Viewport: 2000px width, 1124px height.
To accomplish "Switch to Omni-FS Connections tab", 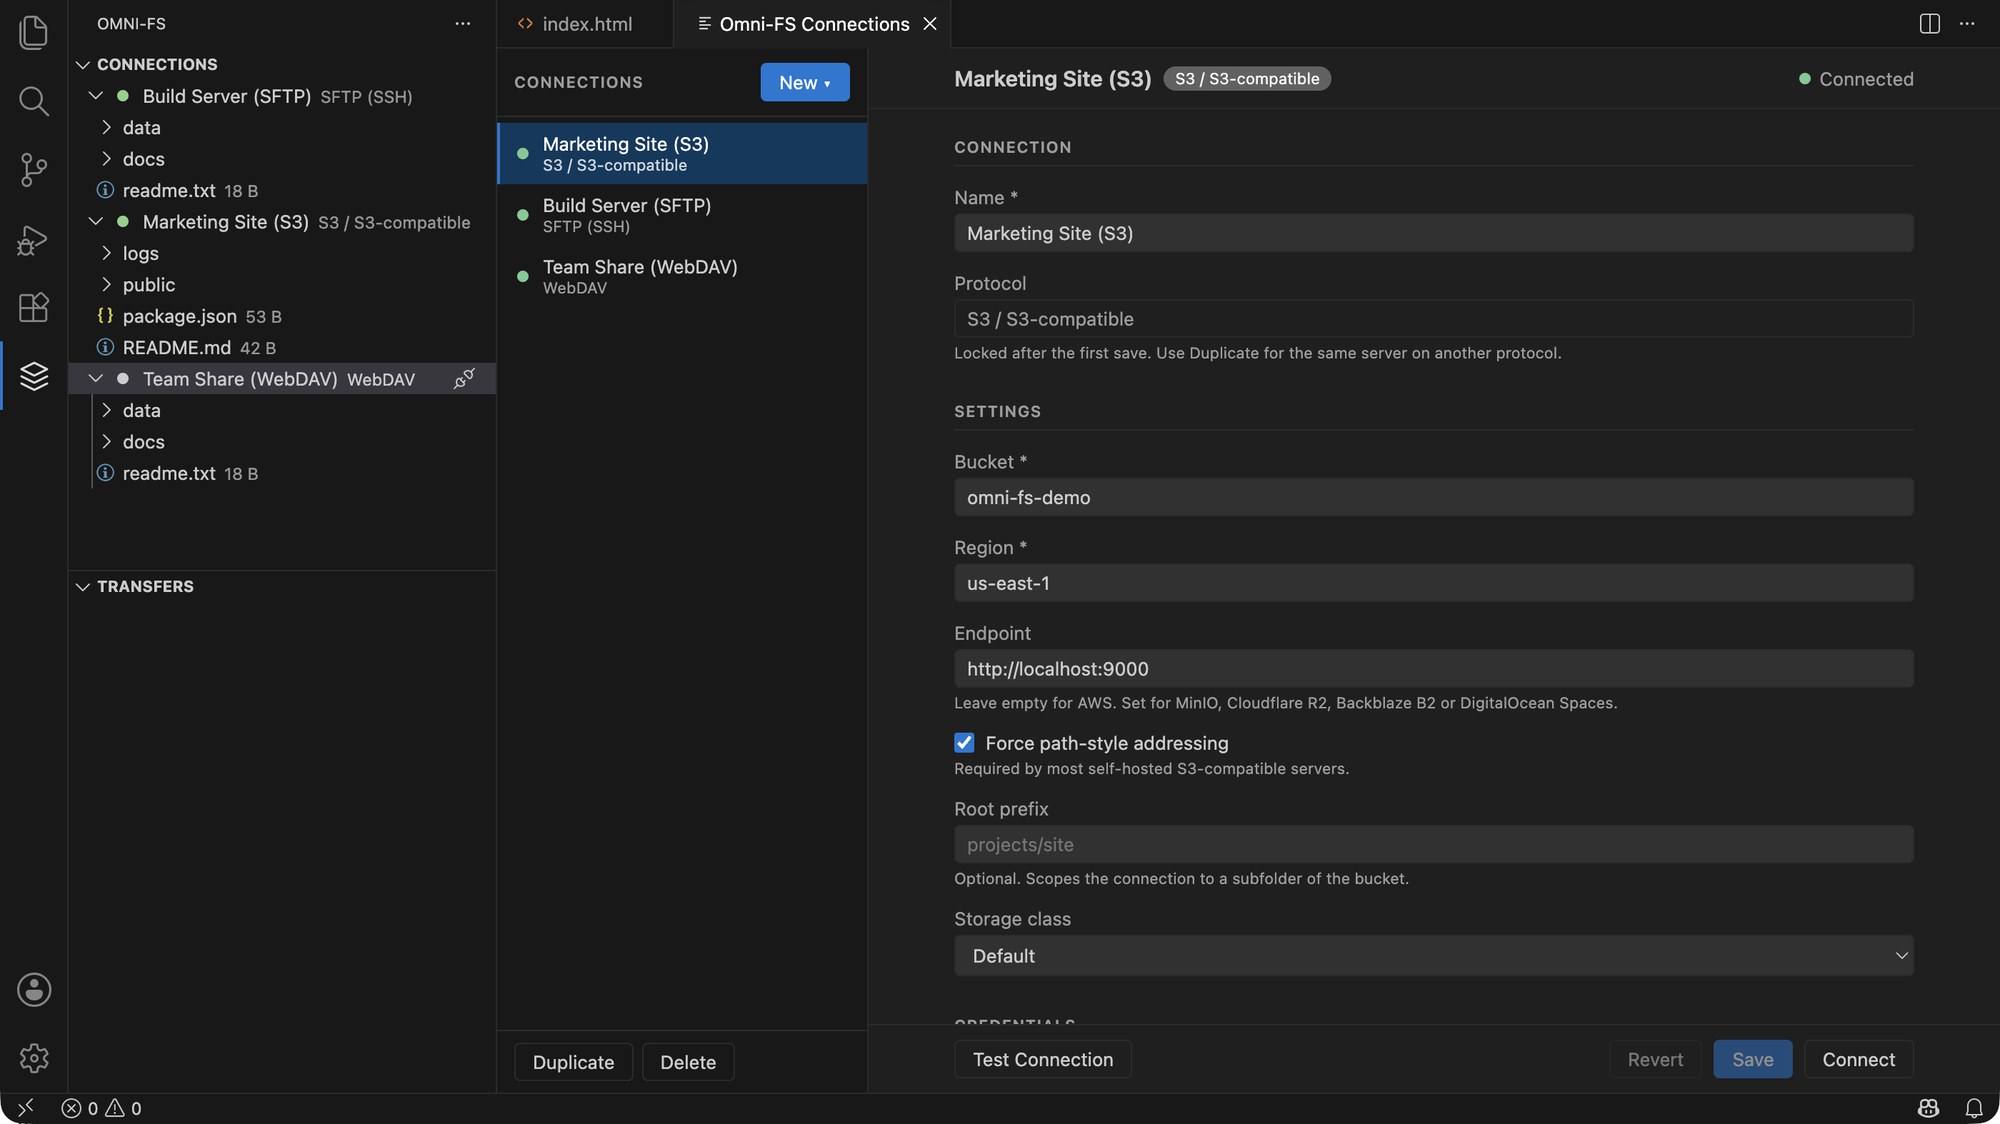I will 812,23.
